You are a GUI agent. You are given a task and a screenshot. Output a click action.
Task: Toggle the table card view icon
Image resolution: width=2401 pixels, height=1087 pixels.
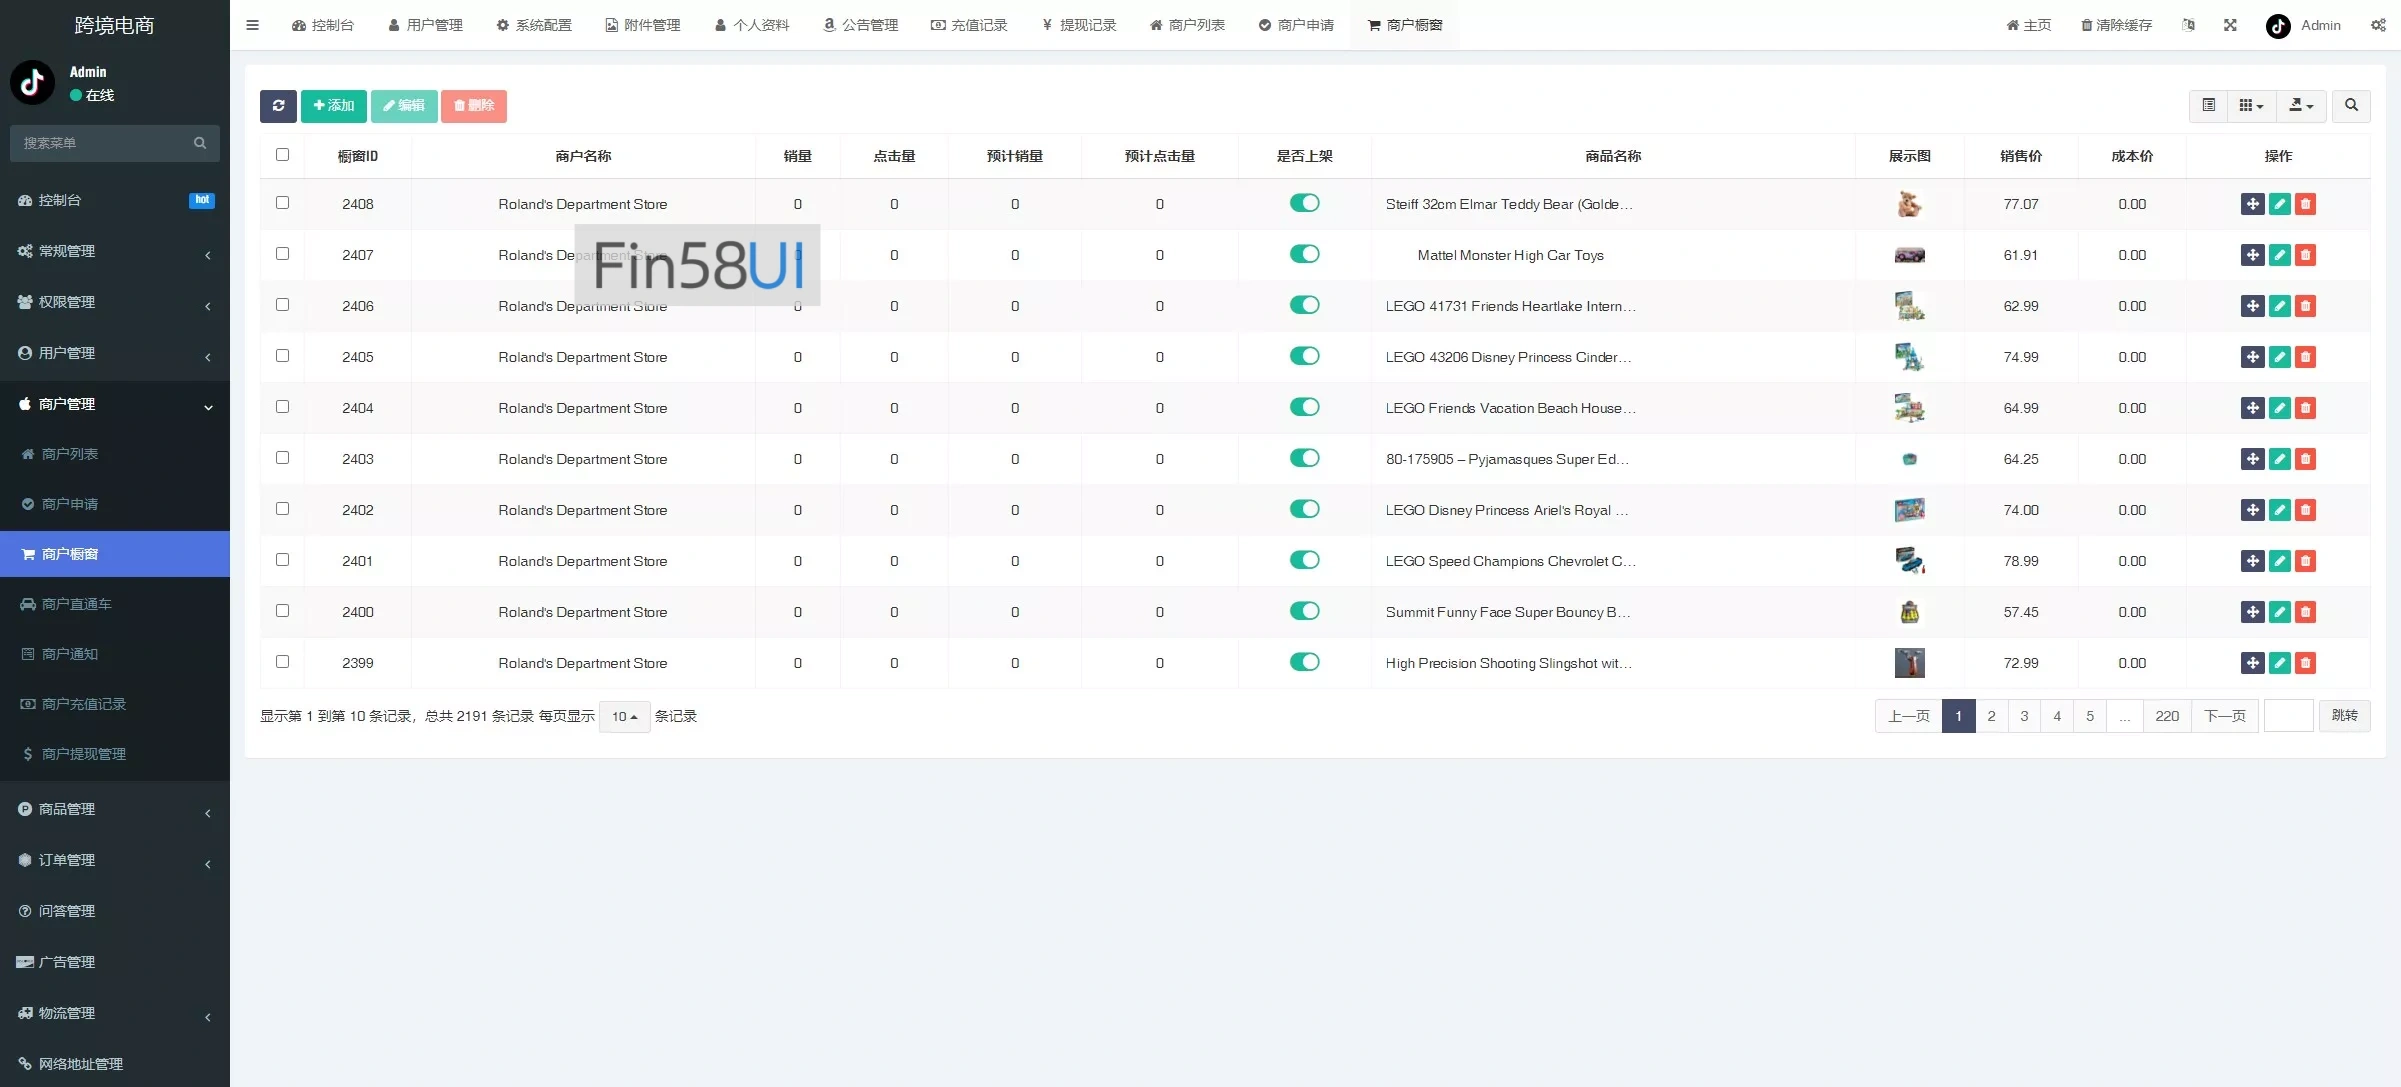tap(2208, 106)
